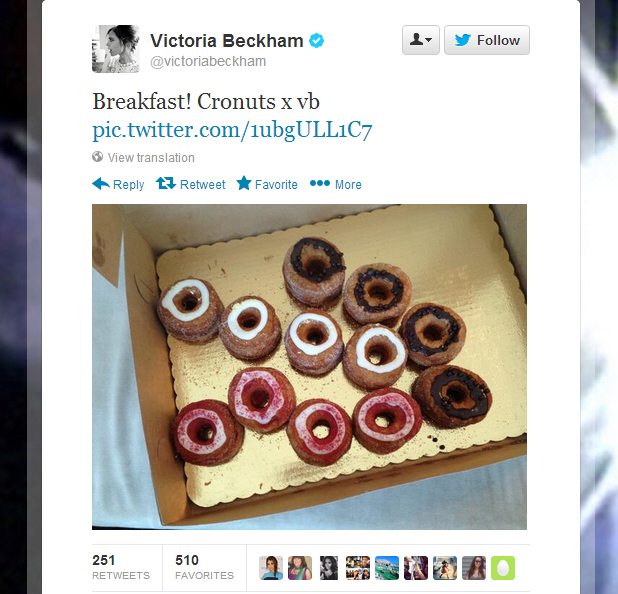Click the Follow button
The height and width of the screenshot is (594, 618).
coord(487,40)
